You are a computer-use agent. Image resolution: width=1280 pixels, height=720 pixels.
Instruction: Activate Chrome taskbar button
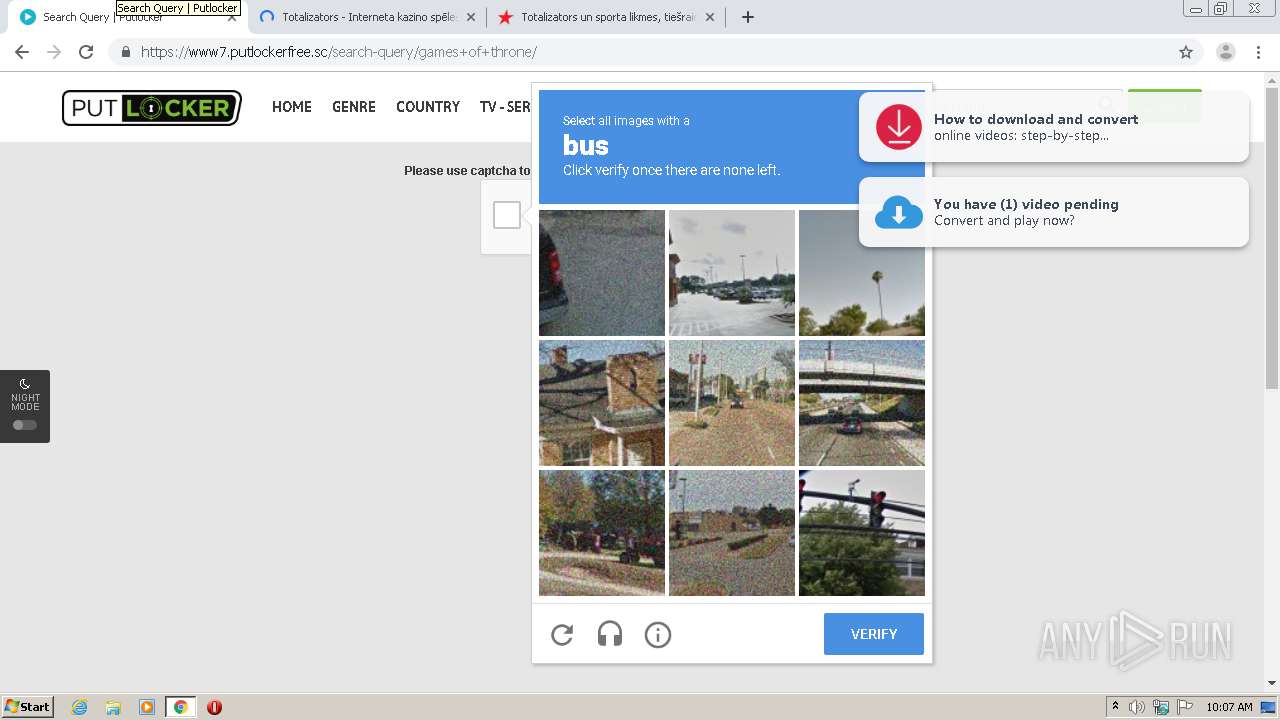point(181,707)
